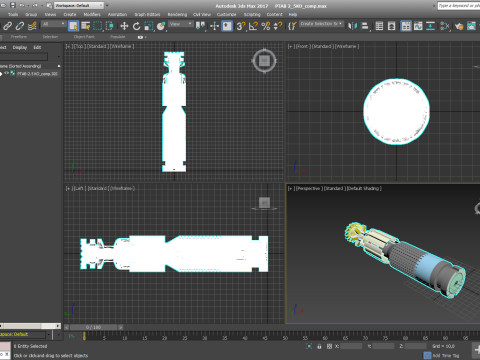Image resolution: width=480 pixels, height=360 pixels.
Task: Open the [+] menu of the Top viewport
Action: [68, 46]
